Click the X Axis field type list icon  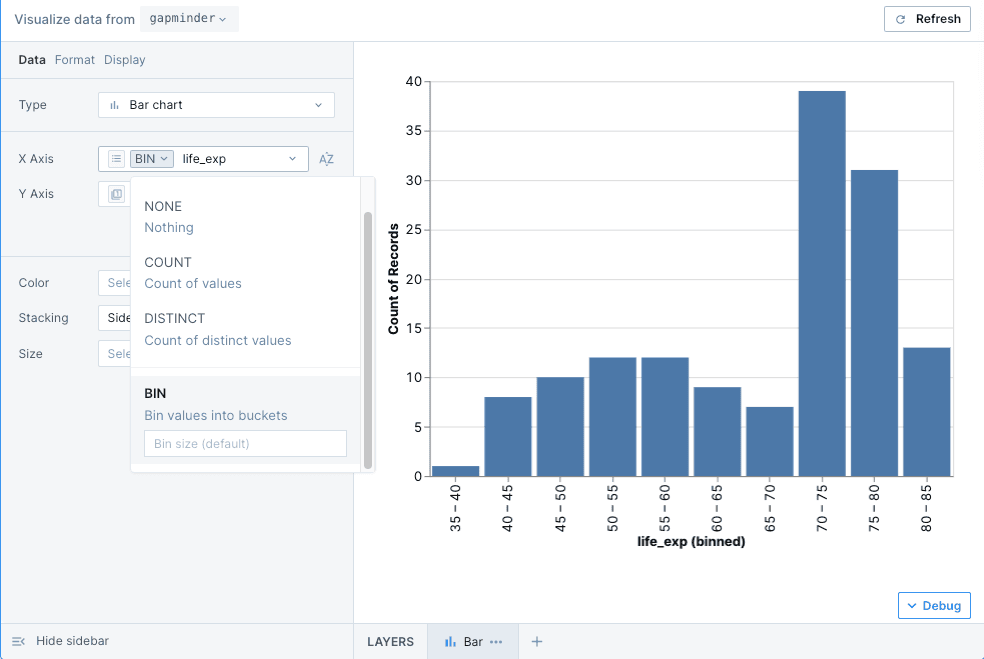pos(116,159)
